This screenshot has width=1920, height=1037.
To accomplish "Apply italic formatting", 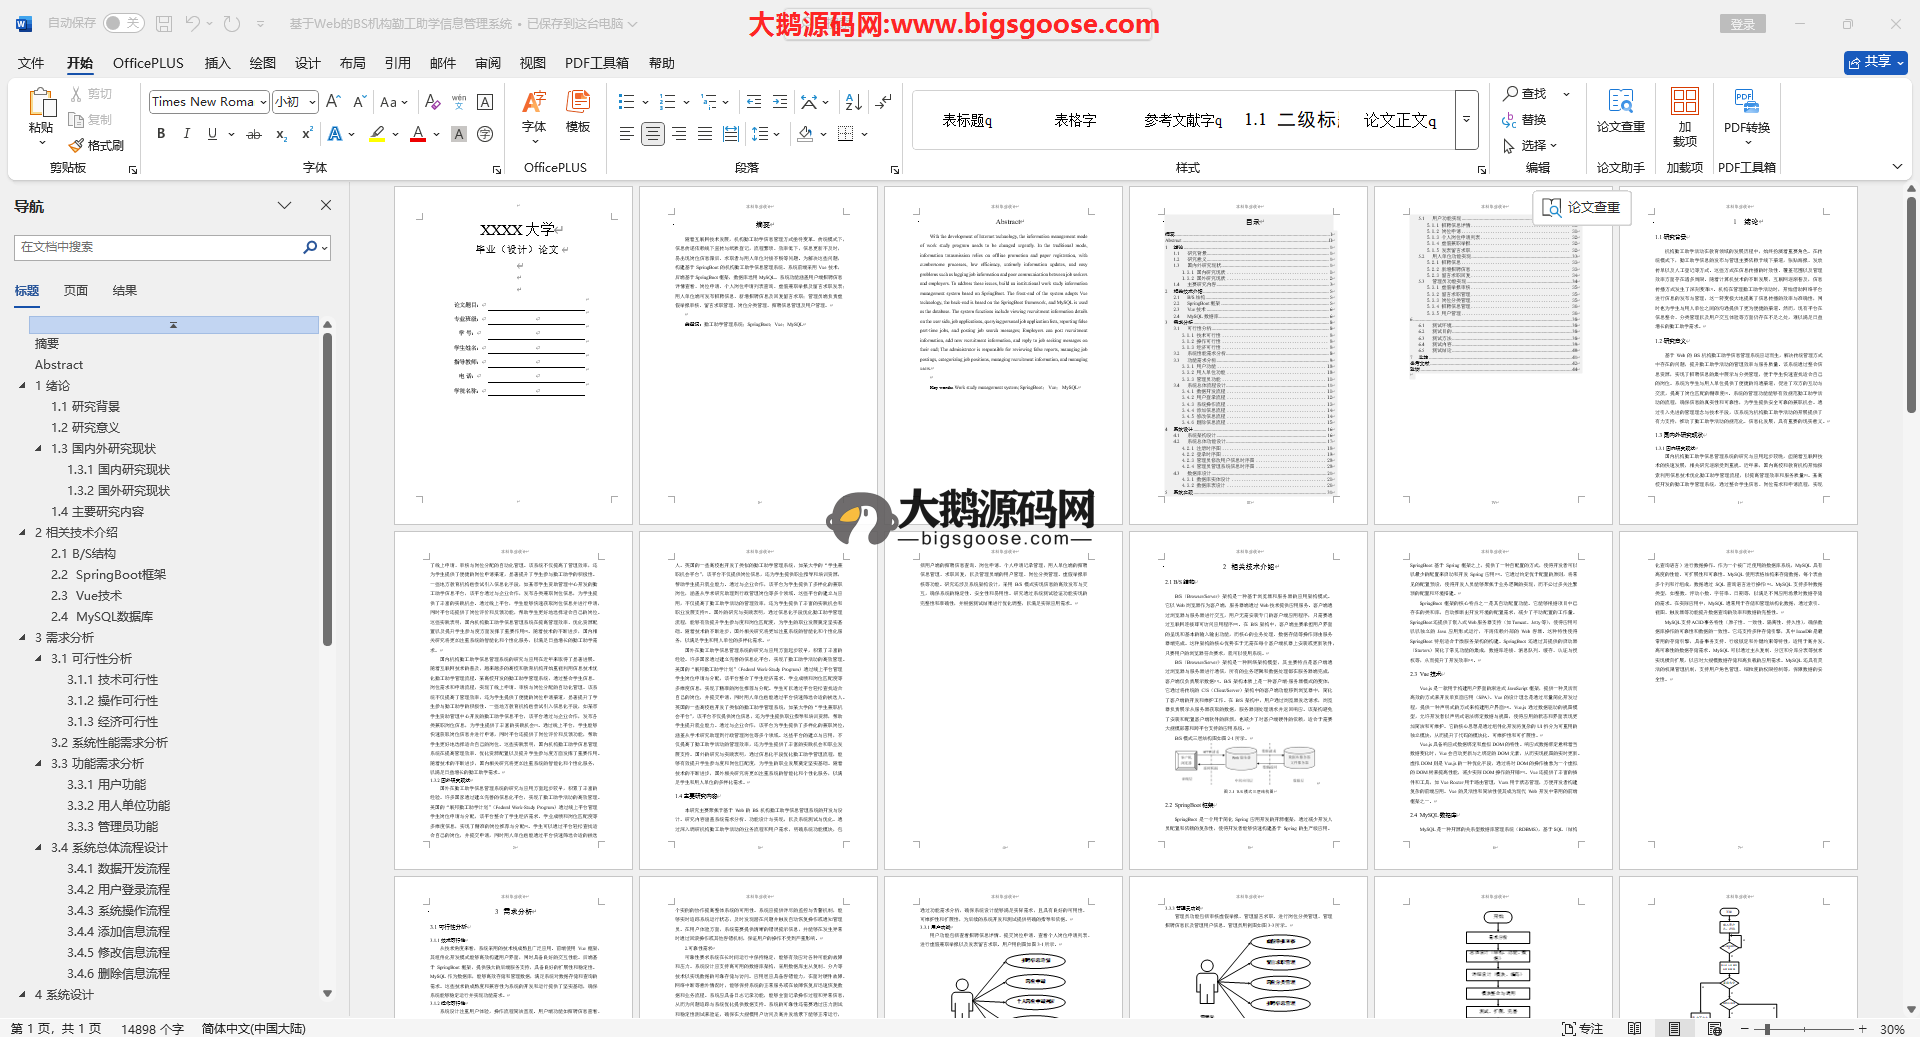I will (186, 134).
